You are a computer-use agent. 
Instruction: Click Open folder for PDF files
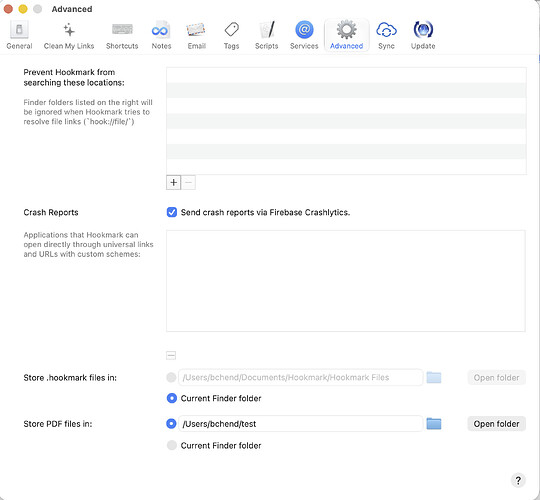[496, 424]
